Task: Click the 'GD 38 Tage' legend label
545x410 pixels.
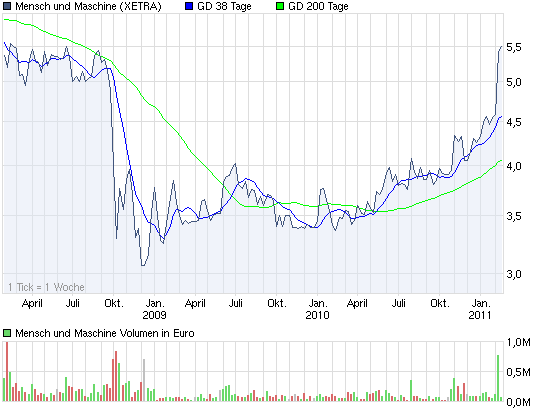Action: pos(224,6)
